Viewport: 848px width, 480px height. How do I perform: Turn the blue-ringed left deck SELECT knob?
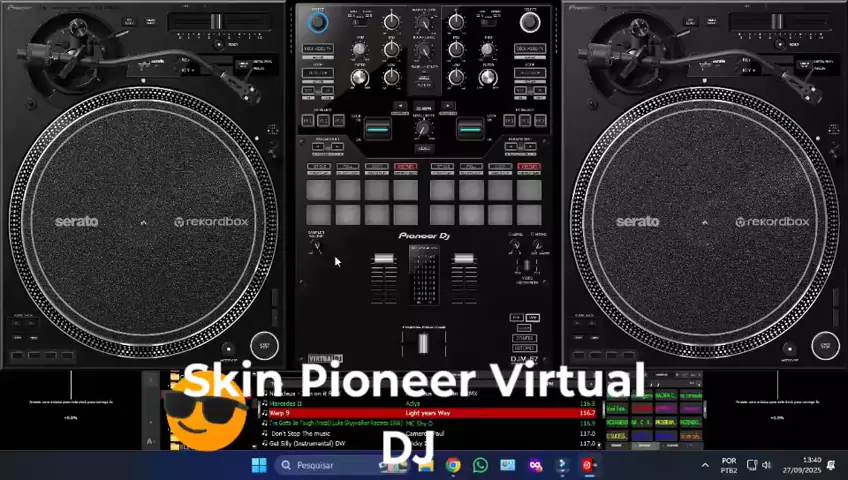317,22
